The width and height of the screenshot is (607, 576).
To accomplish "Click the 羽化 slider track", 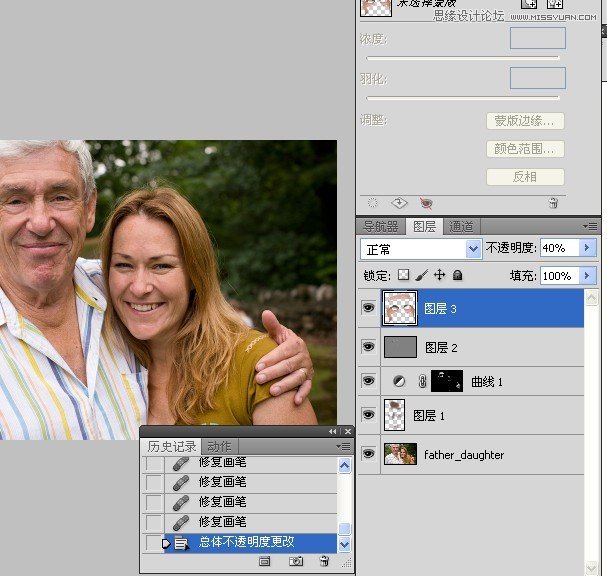I will [463, 98].
